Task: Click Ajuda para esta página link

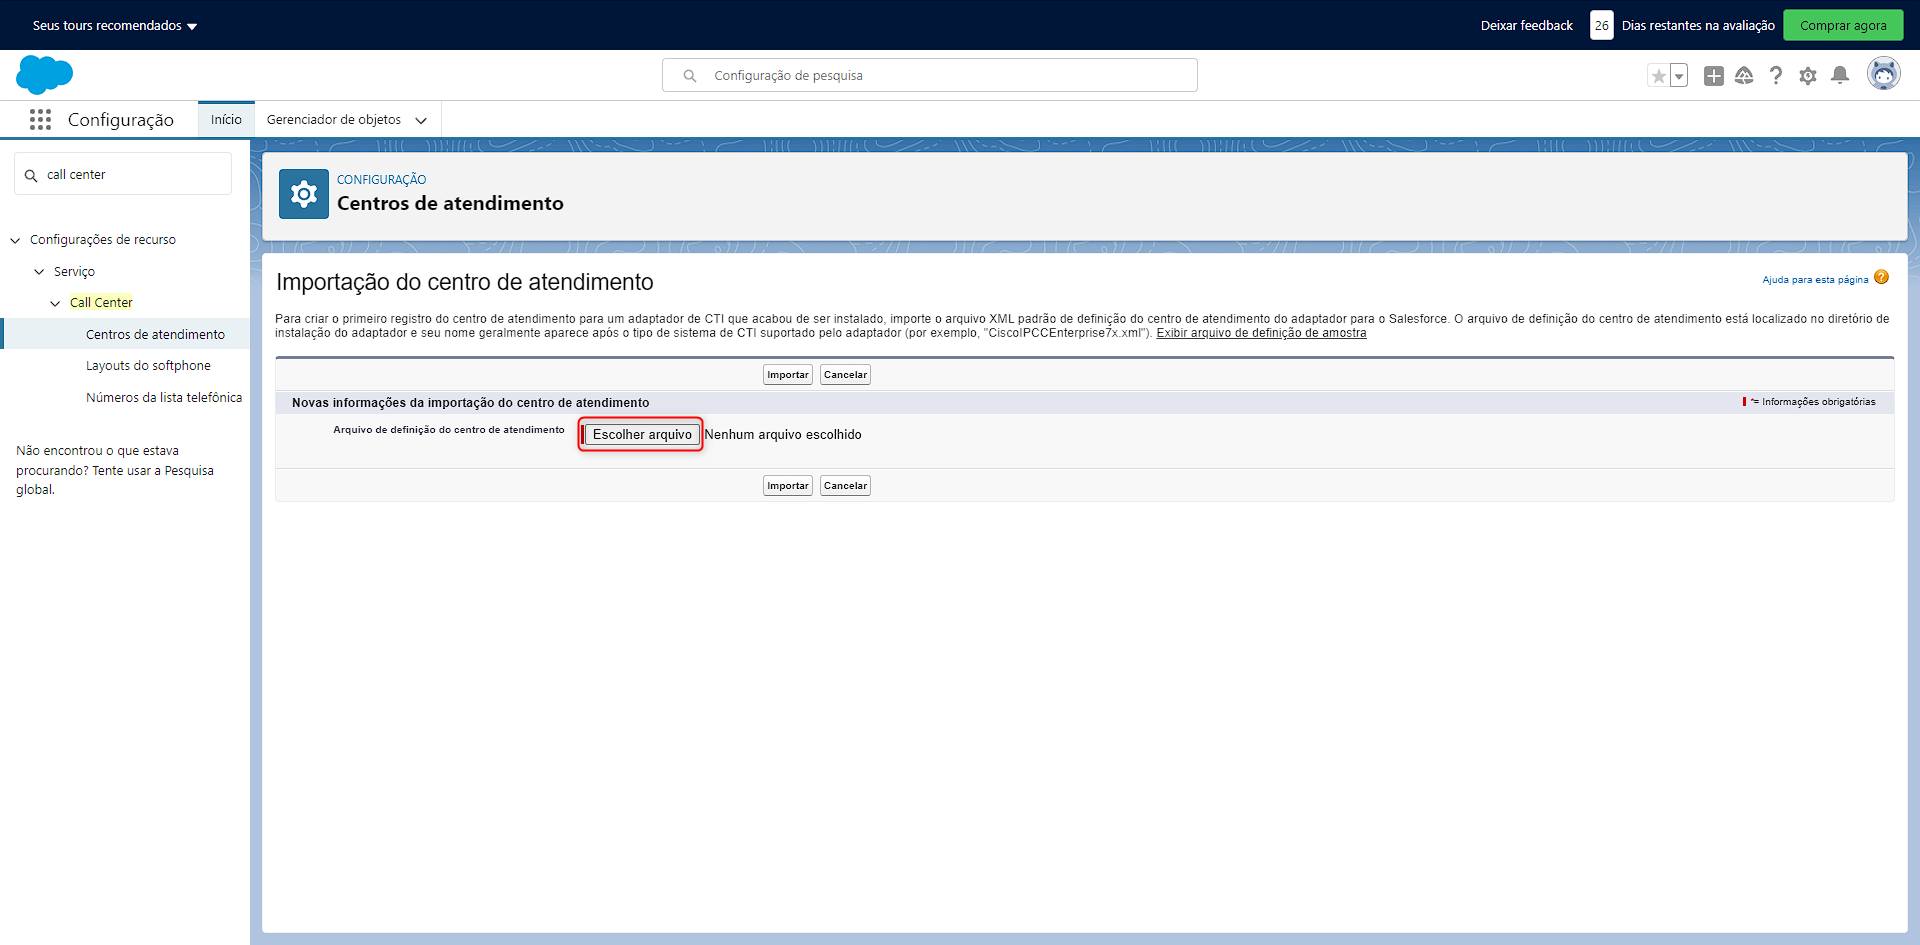Action: click(1815, 280)
